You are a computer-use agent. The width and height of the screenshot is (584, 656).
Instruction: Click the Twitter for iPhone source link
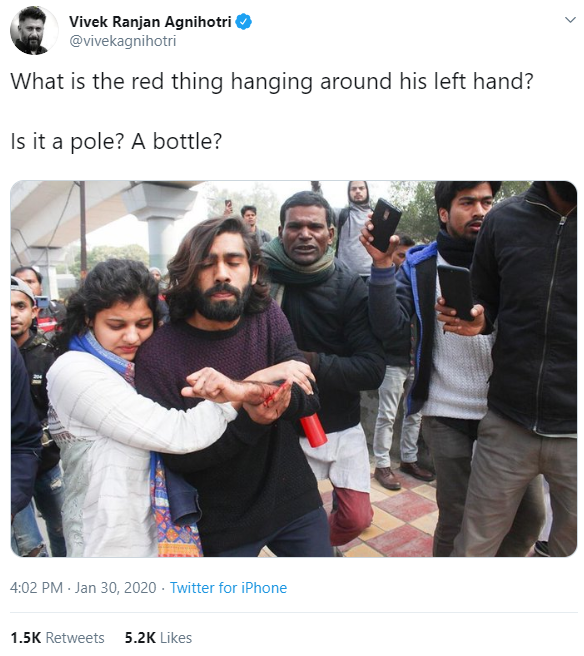(228, 588)
